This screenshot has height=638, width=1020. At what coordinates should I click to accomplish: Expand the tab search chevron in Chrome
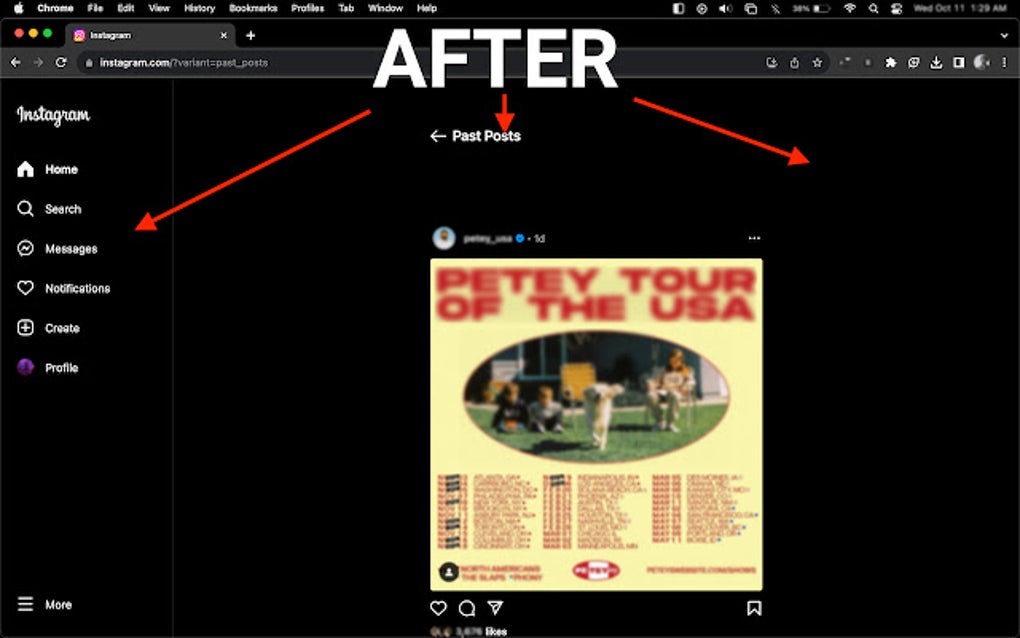[1004, 34]
